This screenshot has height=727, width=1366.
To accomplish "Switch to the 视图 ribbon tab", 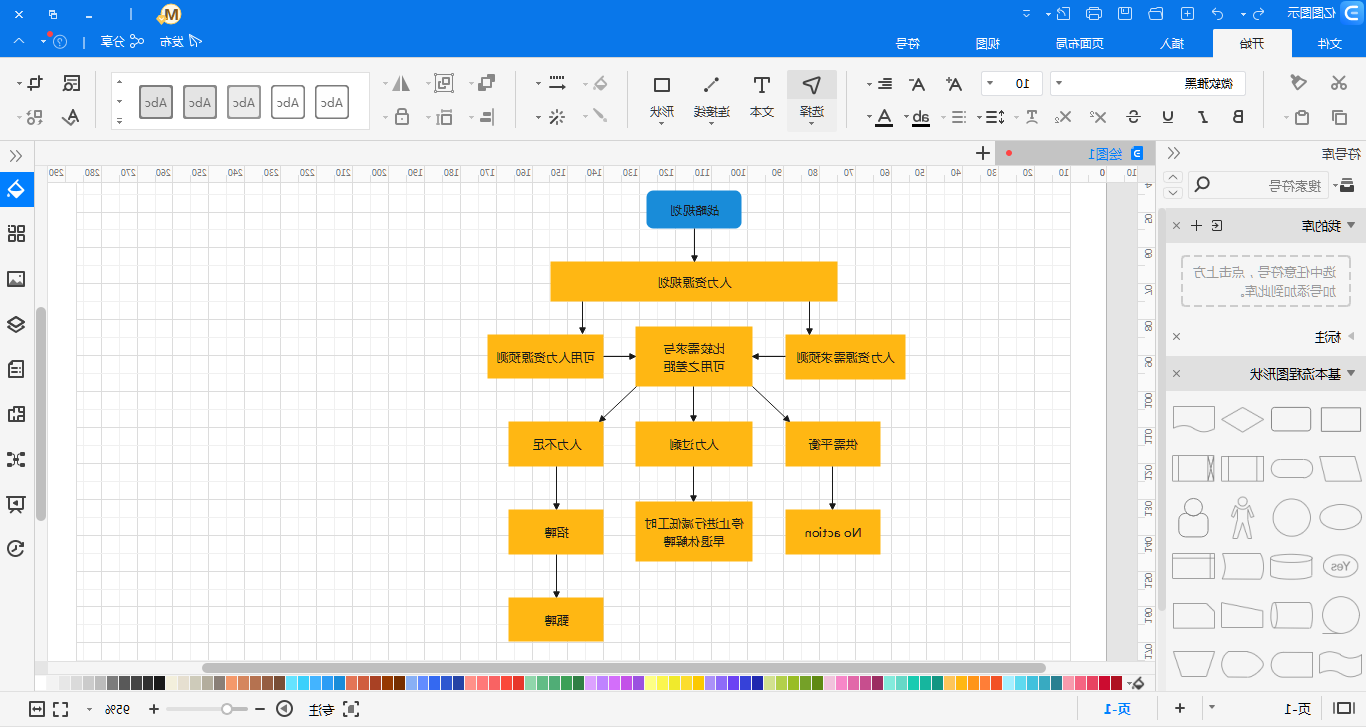I will coord(988,43).
